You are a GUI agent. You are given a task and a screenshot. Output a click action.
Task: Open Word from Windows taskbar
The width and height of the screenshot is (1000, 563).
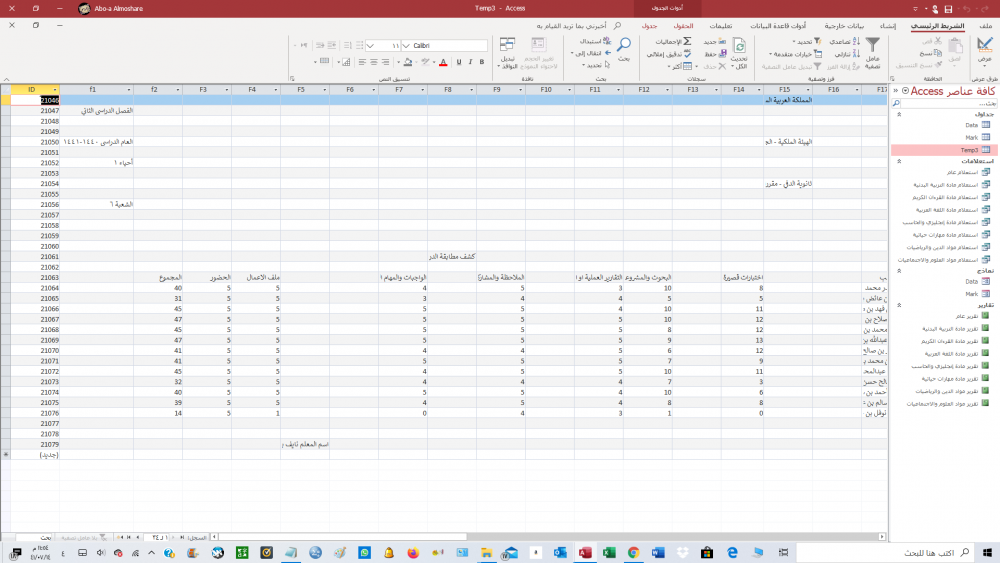(x=658, y=552)
